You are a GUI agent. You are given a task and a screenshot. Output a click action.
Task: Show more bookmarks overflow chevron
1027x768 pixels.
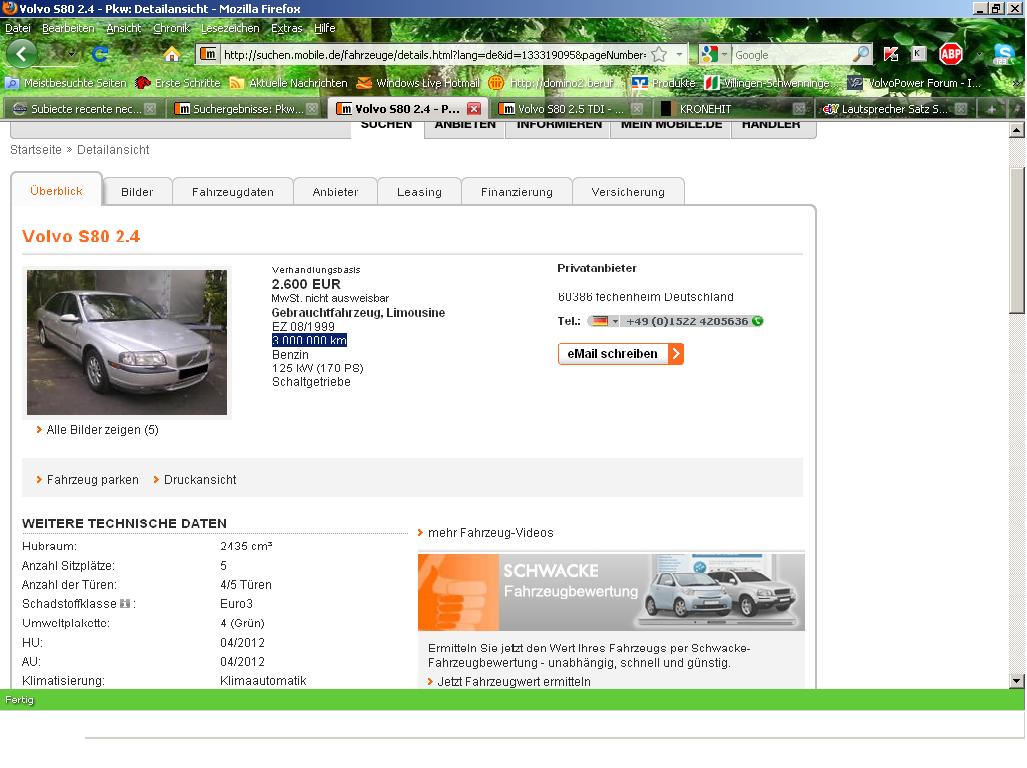click(1016, 83)
